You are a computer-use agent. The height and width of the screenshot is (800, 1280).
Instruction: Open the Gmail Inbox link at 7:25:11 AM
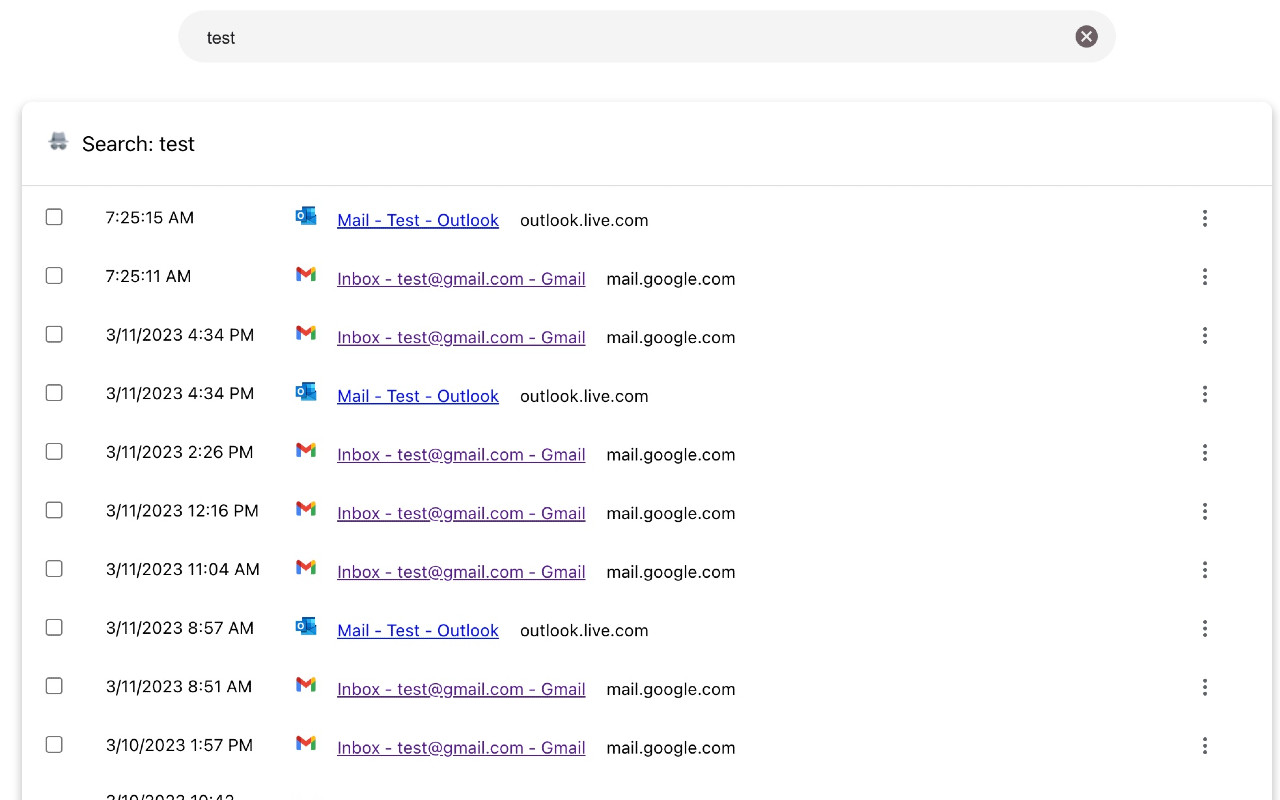click(461, 279)
